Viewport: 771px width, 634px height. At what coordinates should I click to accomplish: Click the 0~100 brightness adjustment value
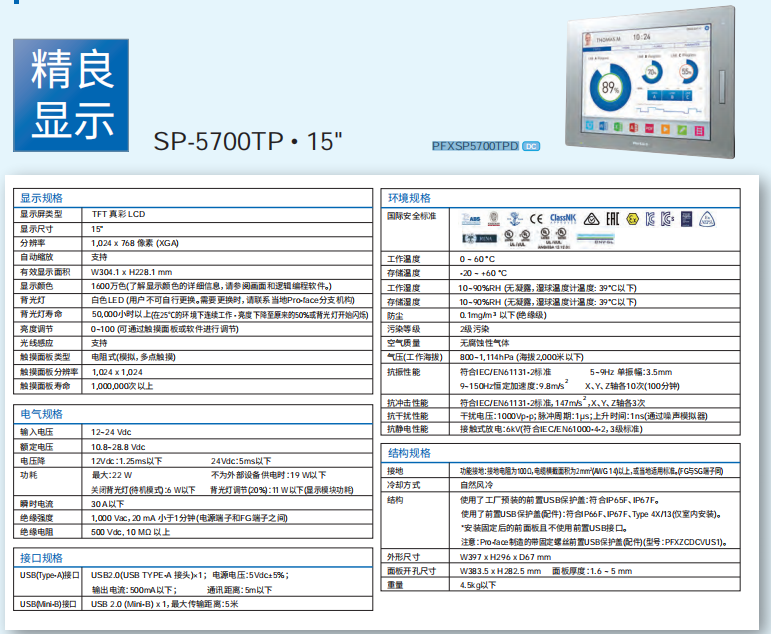[165, 329]
